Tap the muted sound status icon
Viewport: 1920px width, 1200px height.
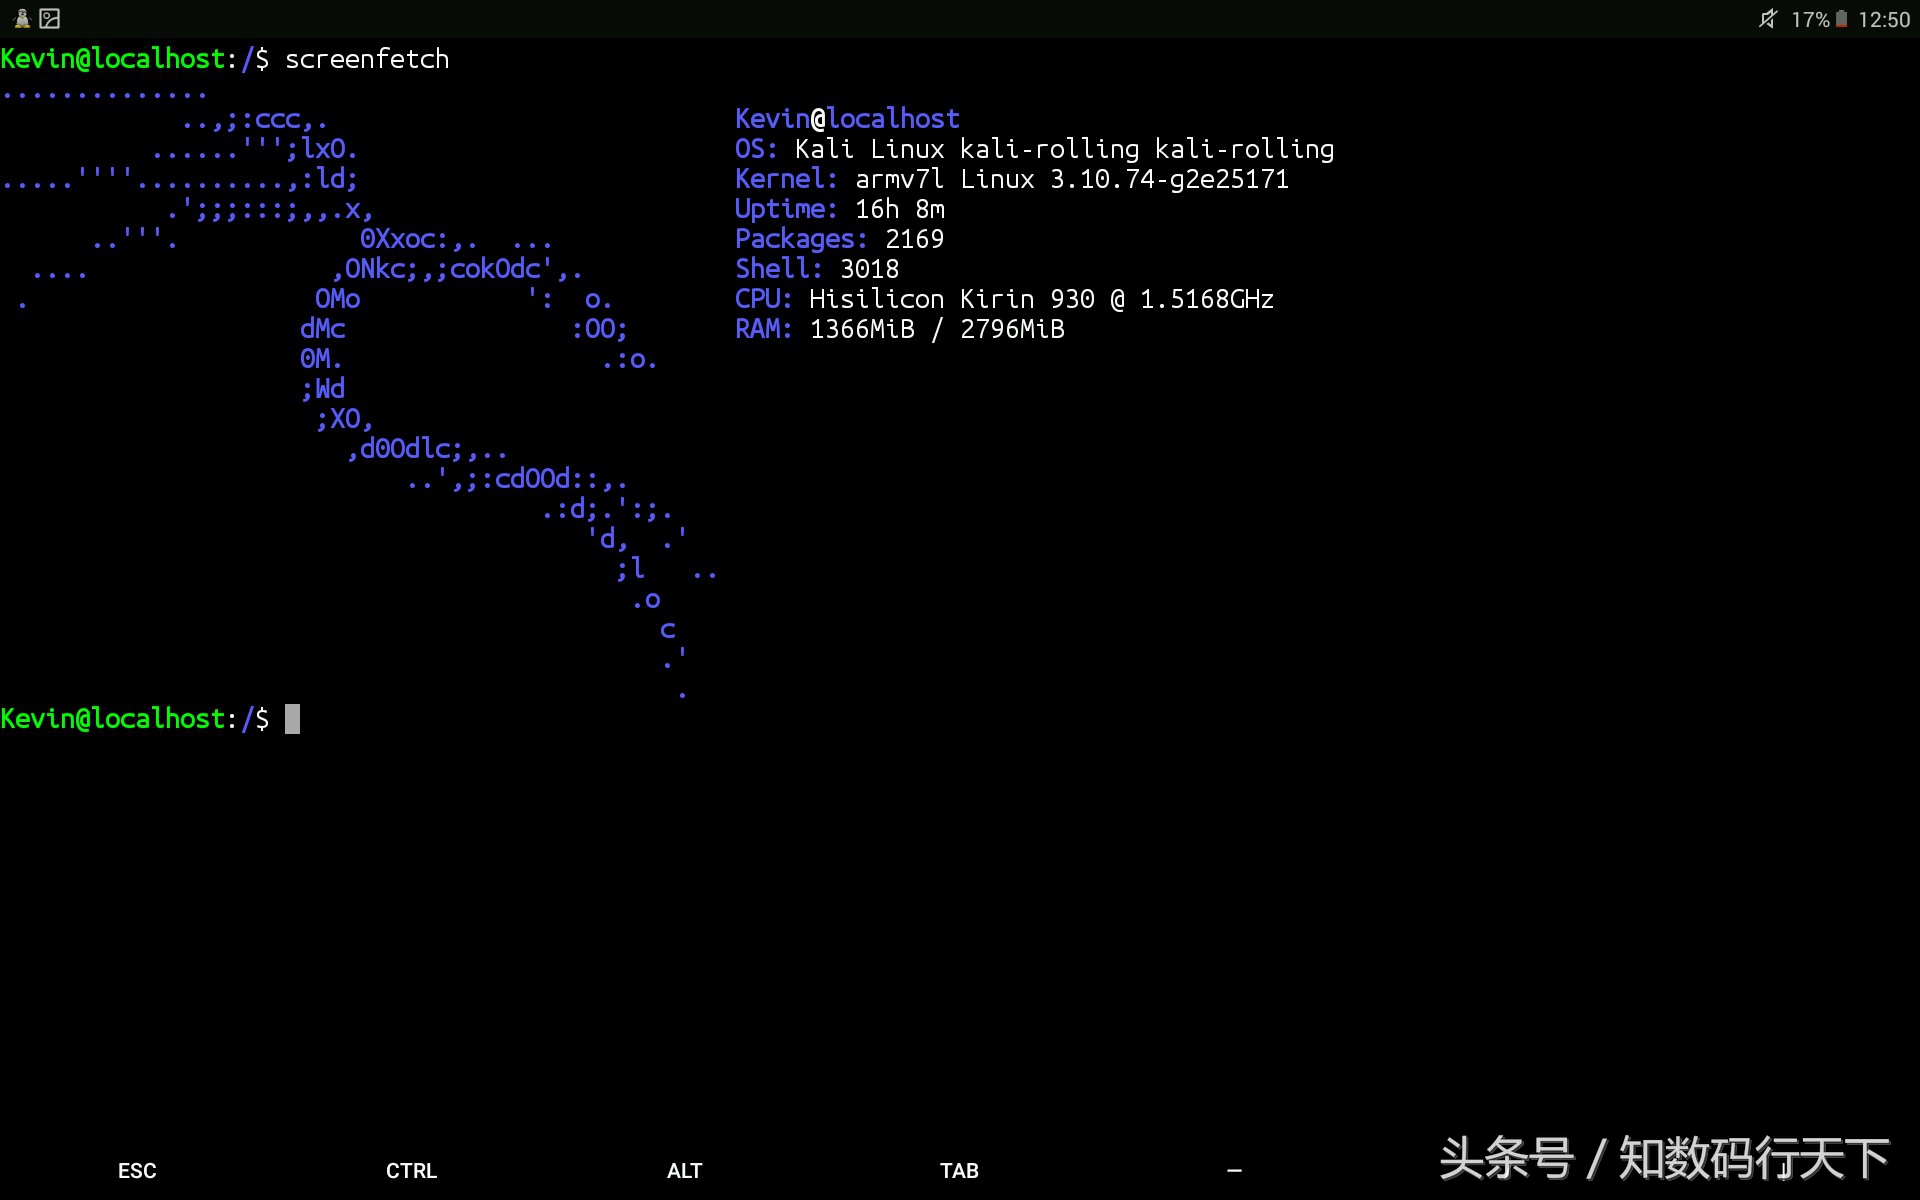(x=1767, y=19)
